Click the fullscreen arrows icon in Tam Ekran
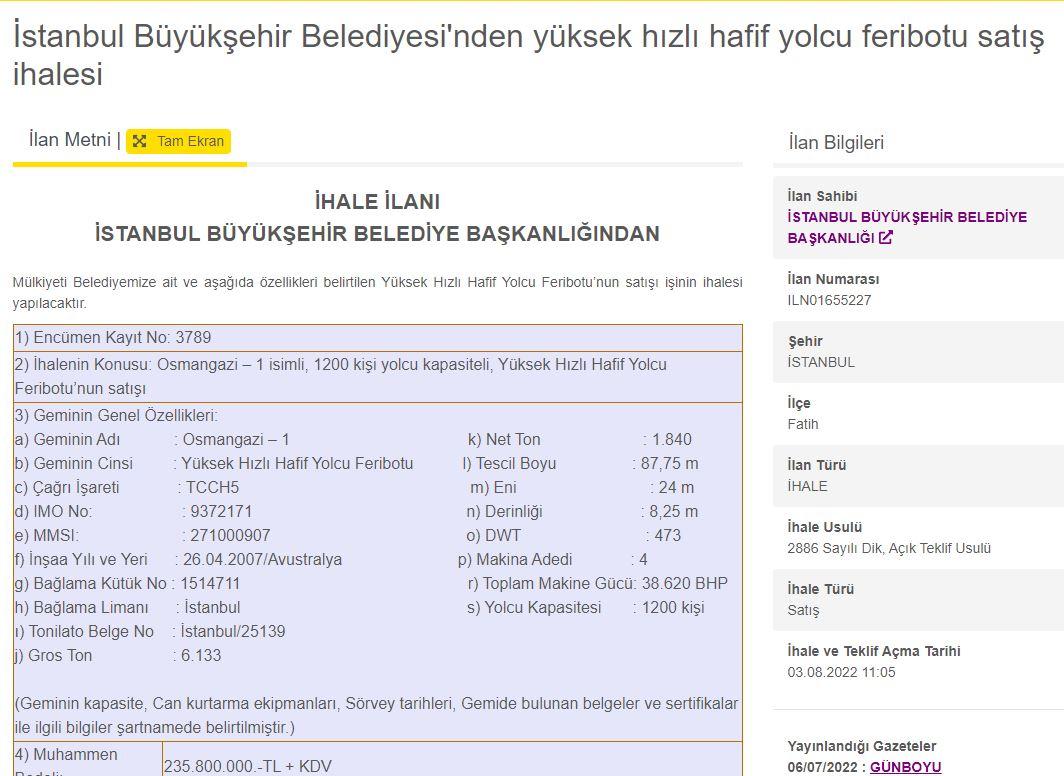The width and height of the screenshot is (1064, 776). click(x=139, y=141)
